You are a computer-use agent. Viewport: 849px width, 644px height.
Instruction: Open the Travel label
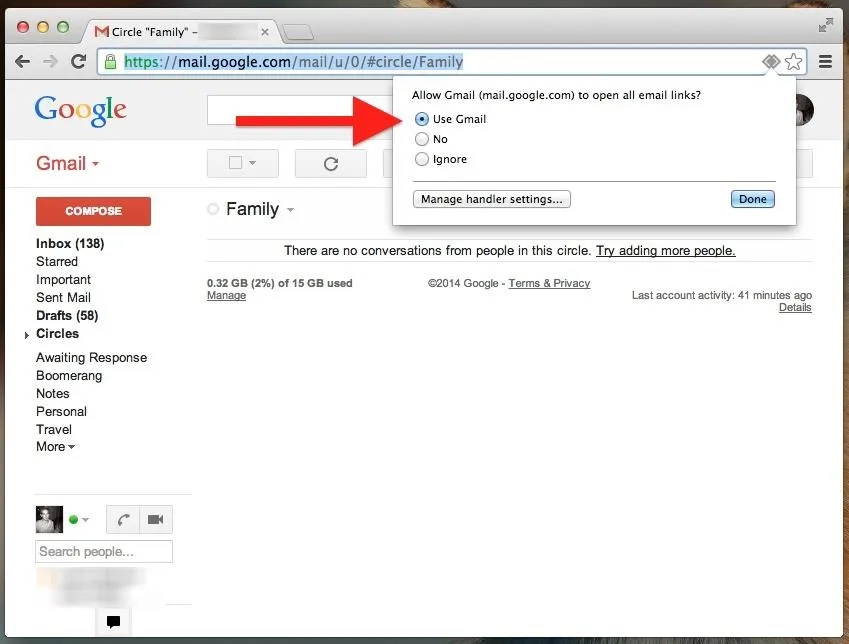(x=54, y=430)
